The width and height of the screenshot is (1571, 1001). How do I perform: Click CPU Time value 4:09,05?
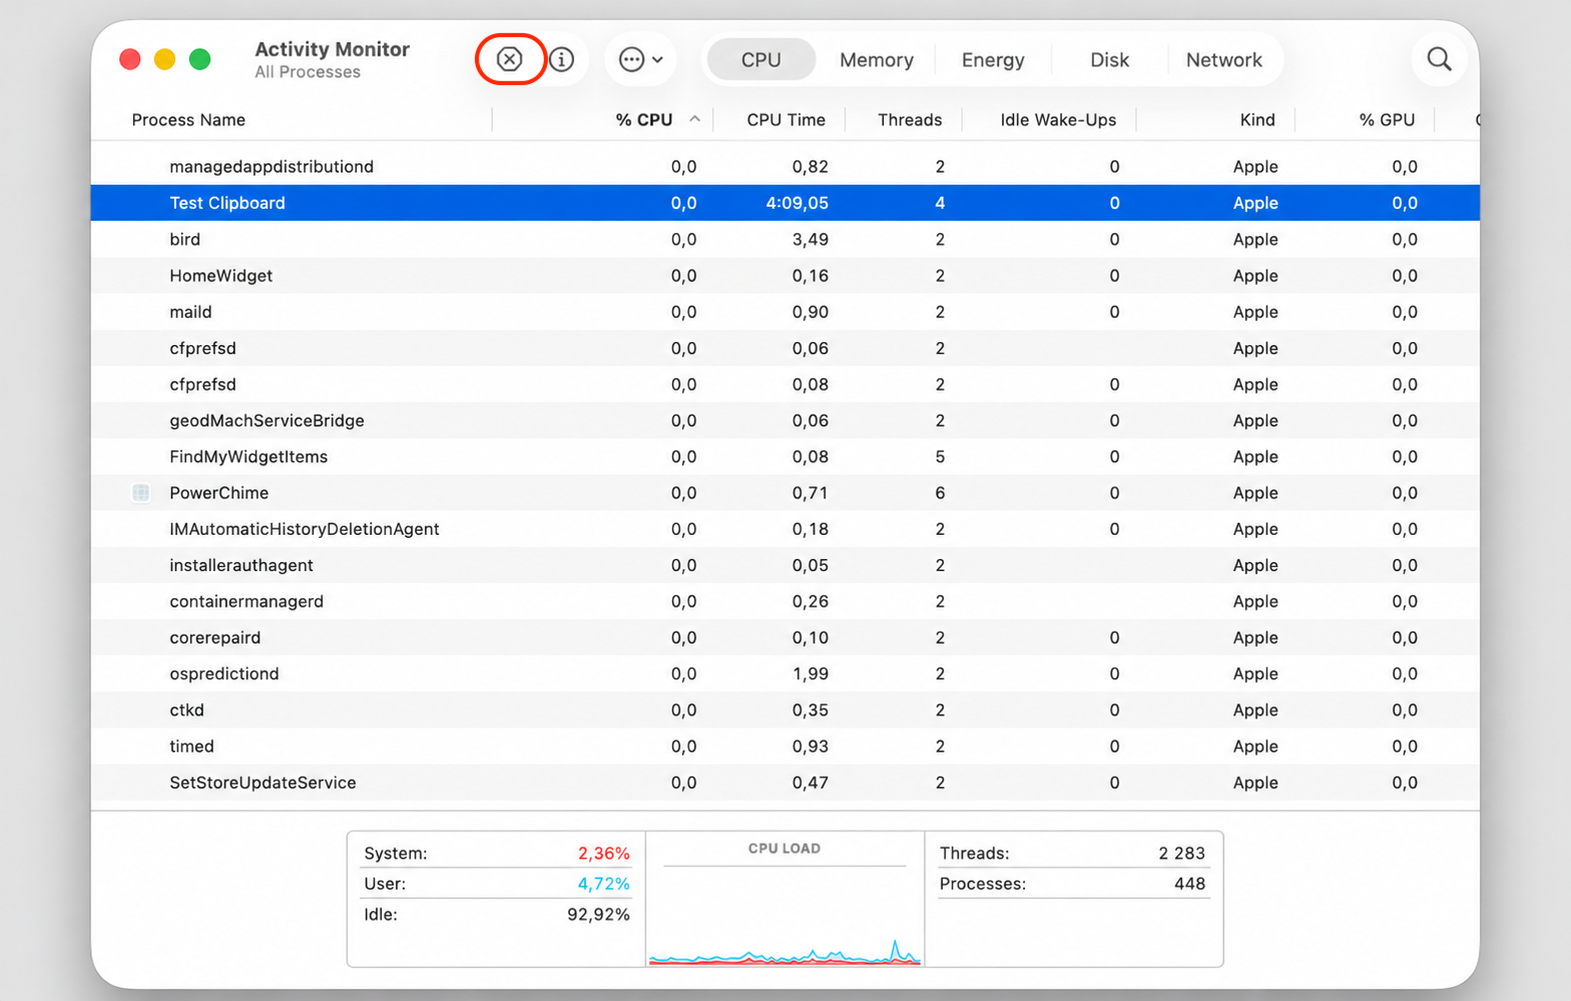pos(797,203)
